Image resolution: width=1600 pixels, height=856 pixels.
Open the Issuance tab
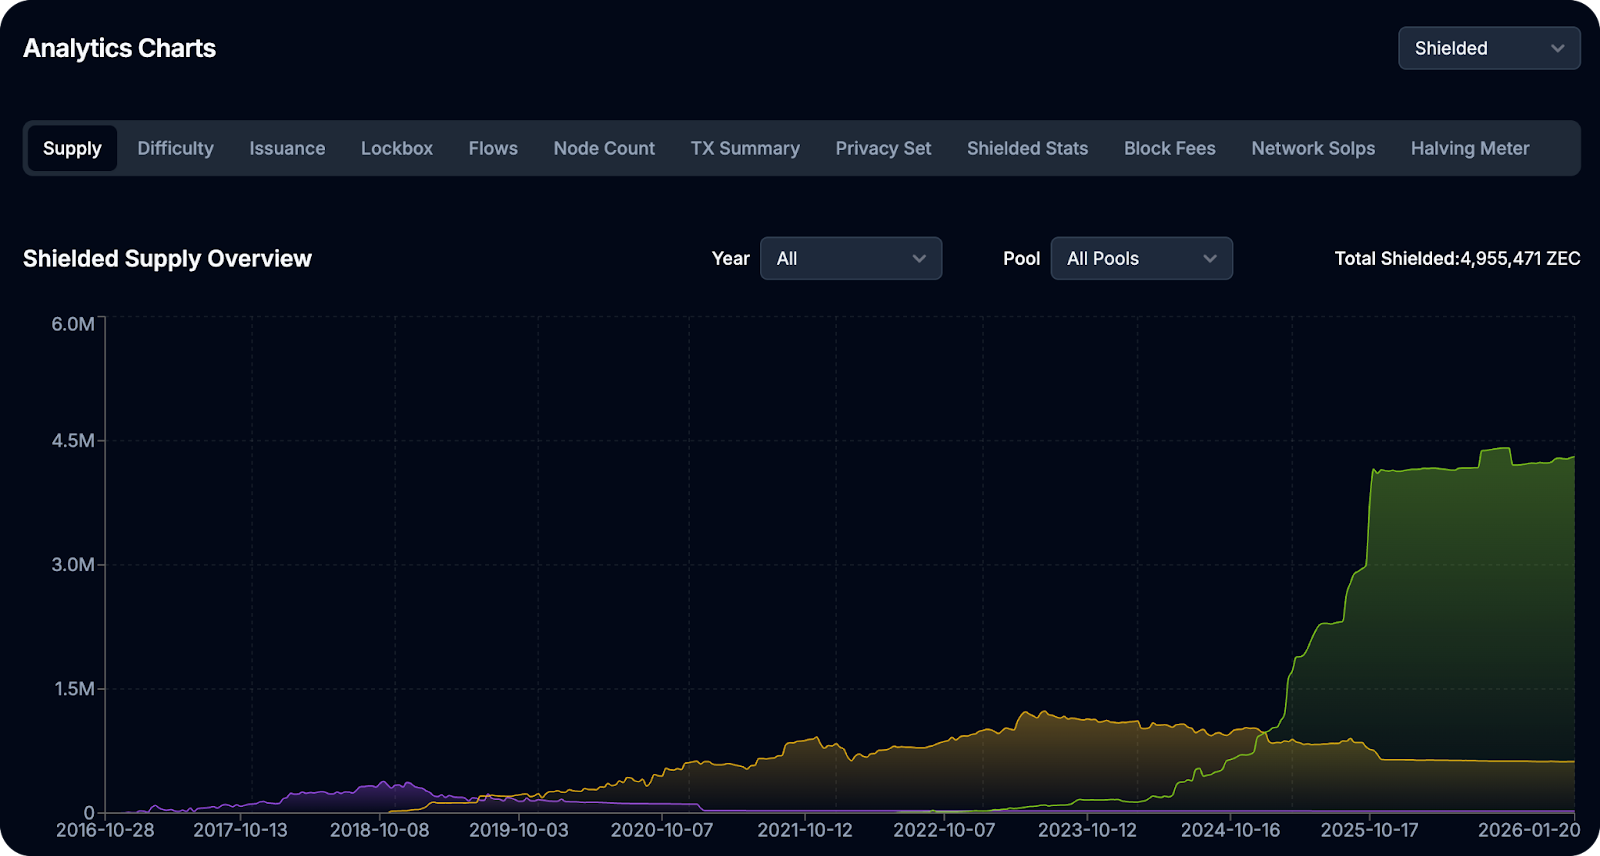pyautogui.click(x=287, y=148)
